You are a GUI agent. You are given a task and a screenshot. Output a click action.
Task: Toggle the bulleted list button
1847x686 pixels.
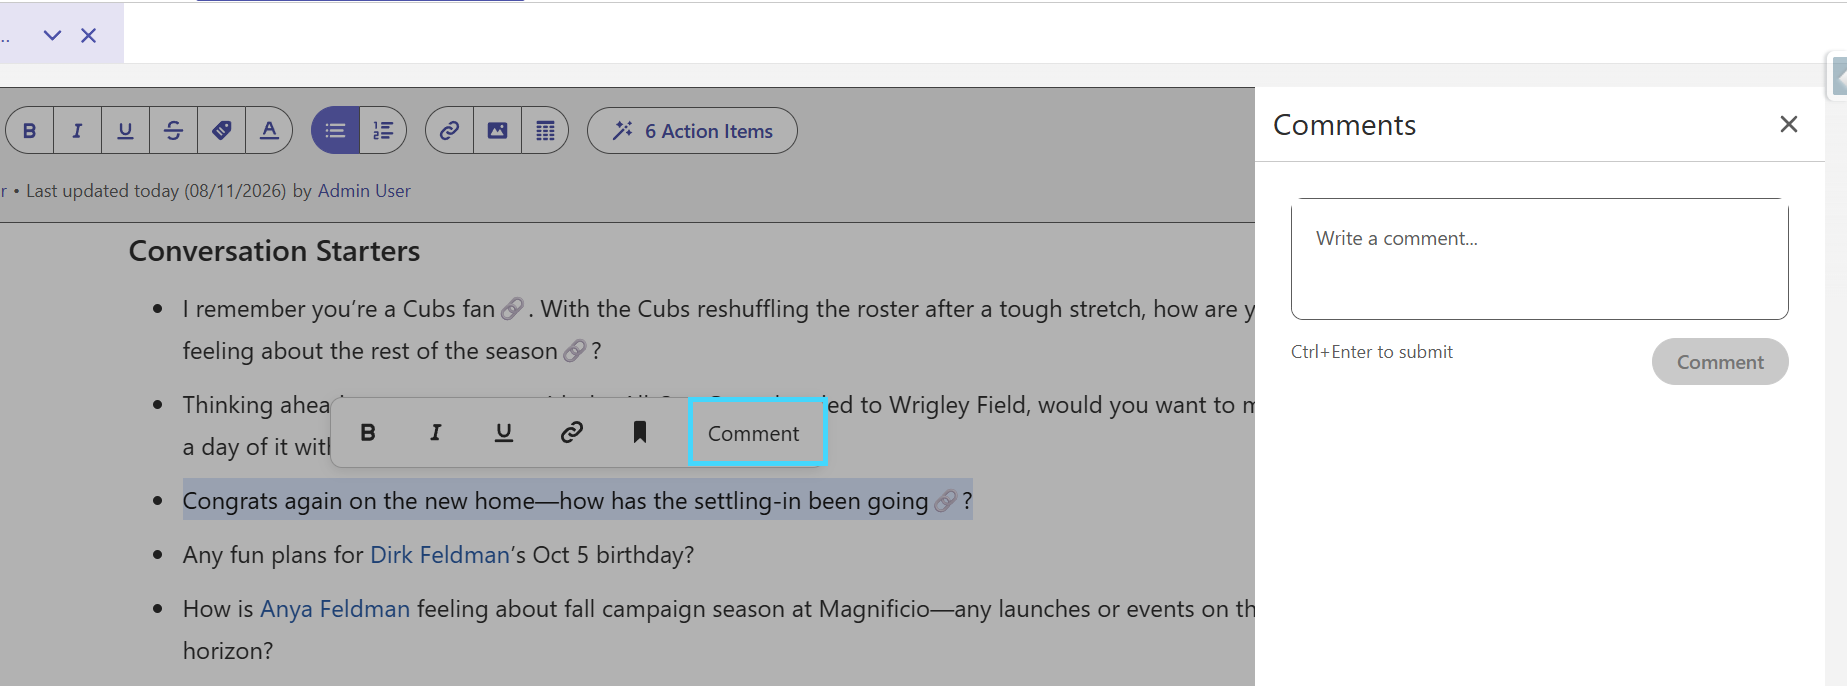pyautogui.click(x=335, y=131)
